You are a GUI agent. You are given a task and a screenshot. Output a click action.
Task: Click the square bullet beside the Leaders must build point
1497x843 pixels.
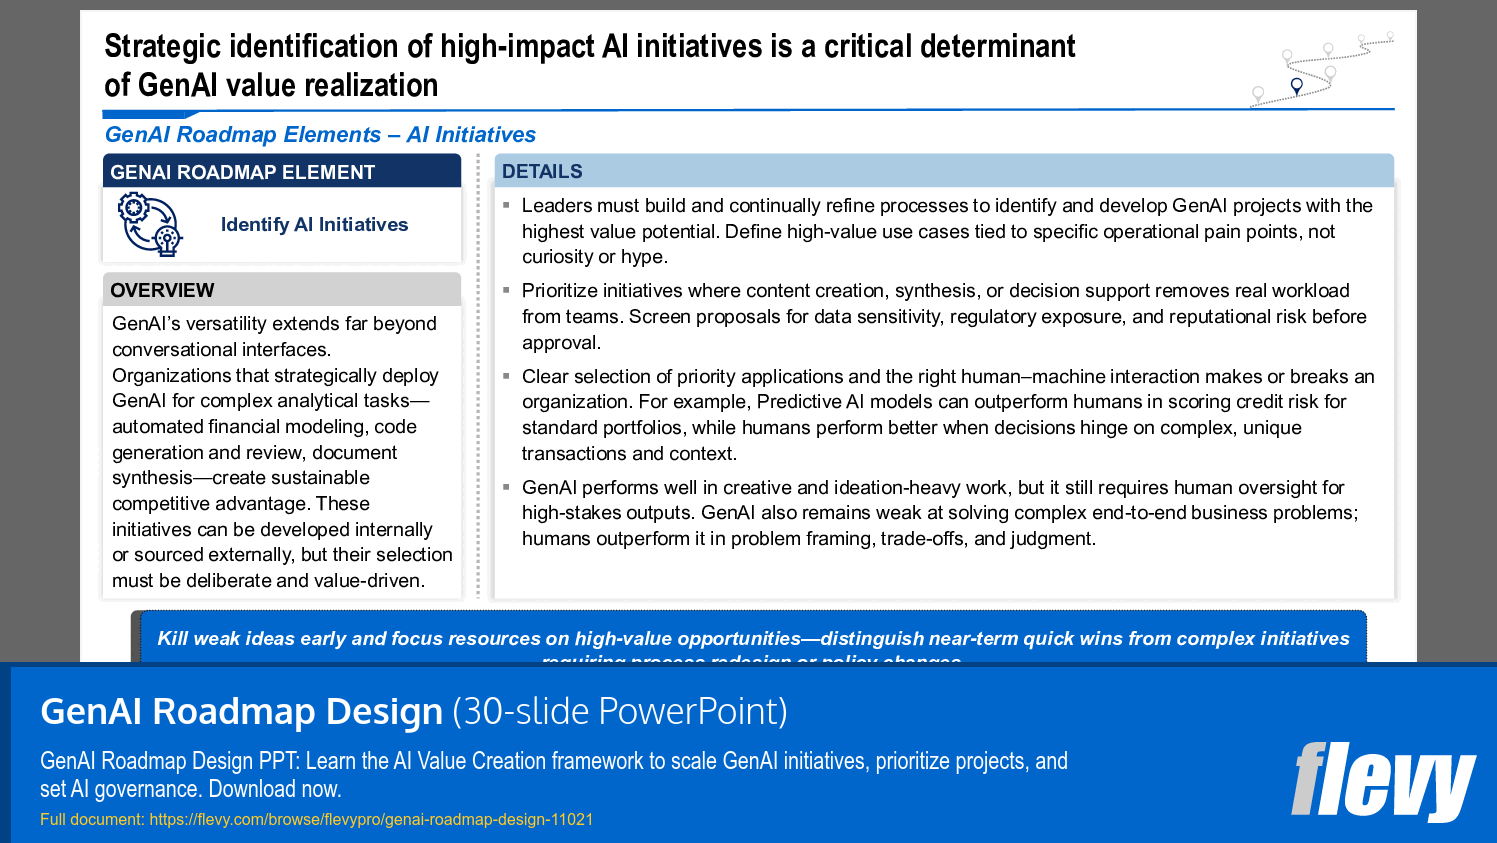tap(506, 204)
